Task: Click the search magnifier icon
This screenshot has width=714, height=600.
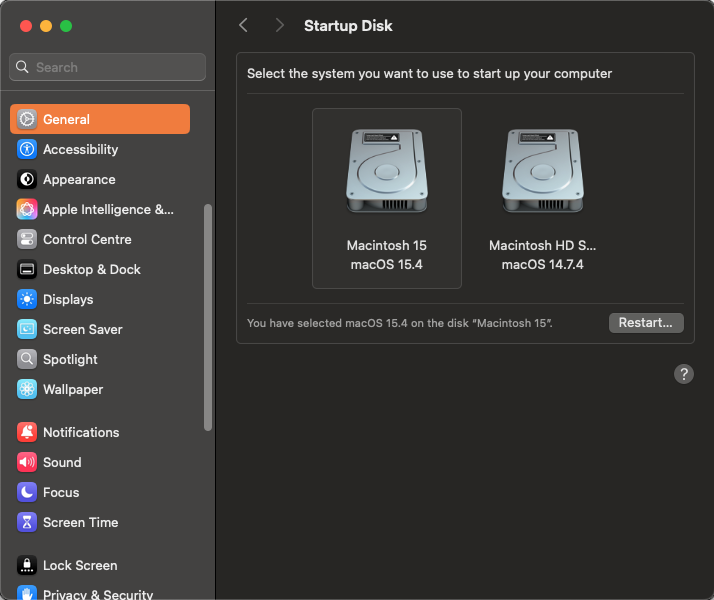Action: tap(22, 67)
